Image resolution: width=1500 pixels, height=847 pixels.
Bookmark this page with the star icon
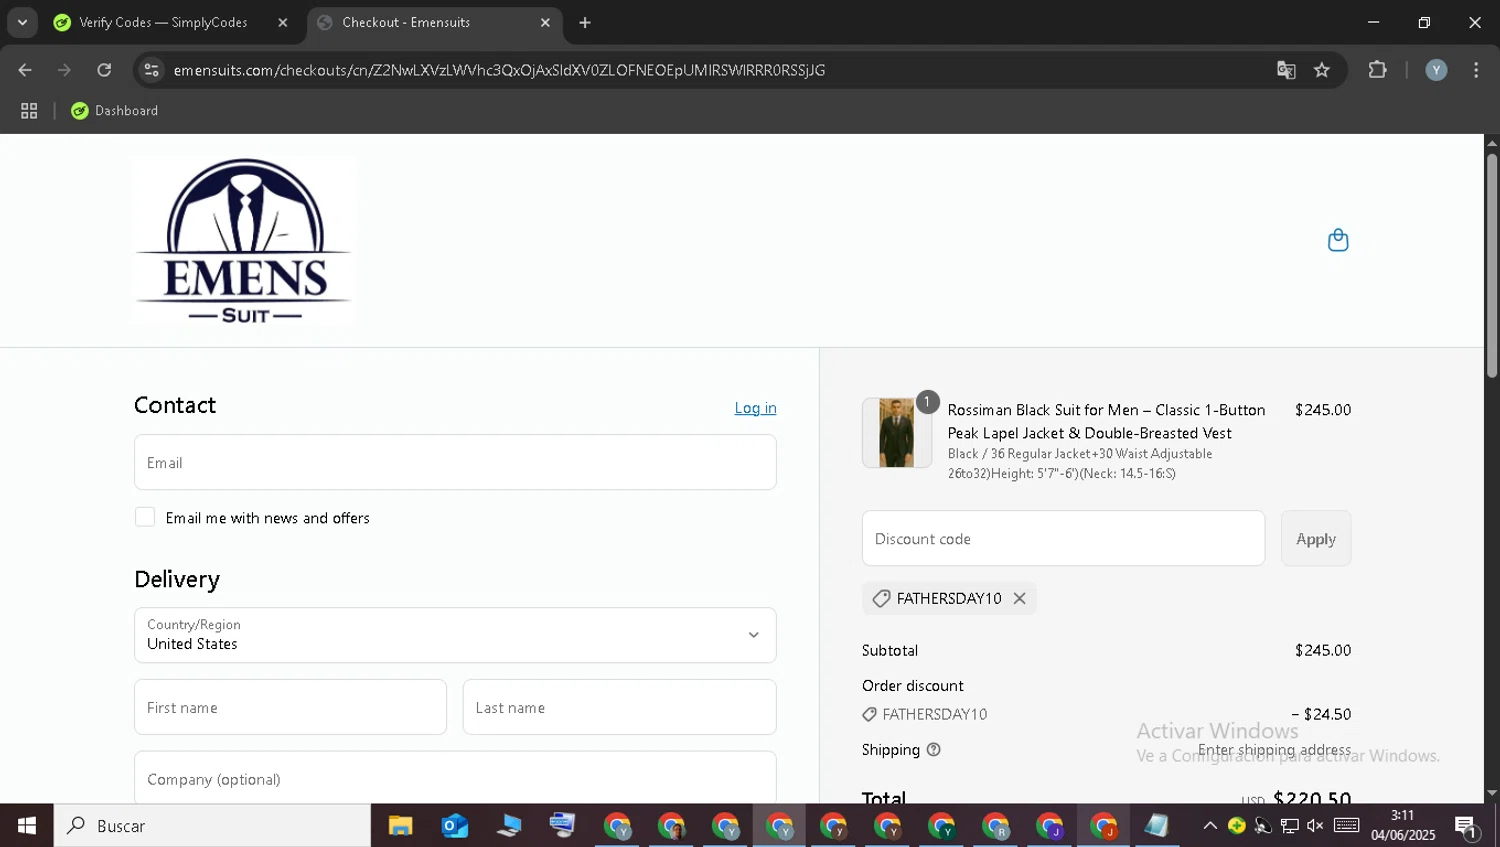tap(1322, 70)
